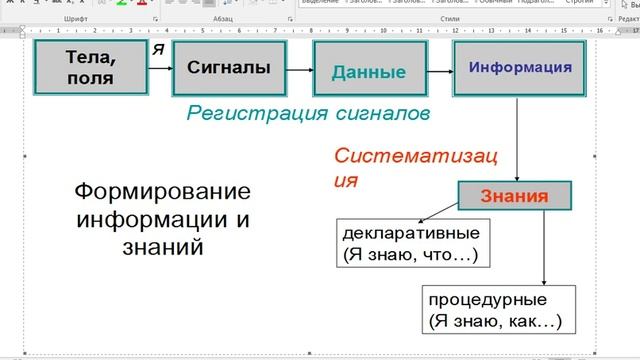Select the arrow between Сигналы and Данные
Viewport: 640px width, 360px height.
(x=300, y=70)
